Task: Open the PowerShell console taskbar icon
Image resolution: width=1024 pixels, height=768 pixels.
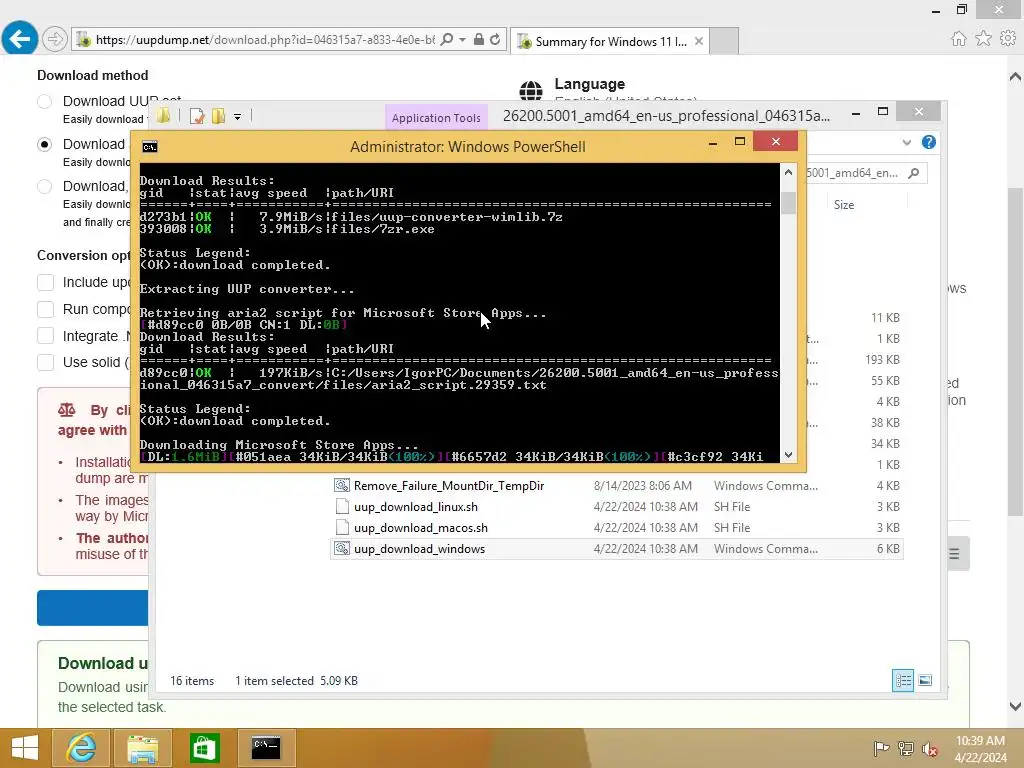Action: point(266,748)
